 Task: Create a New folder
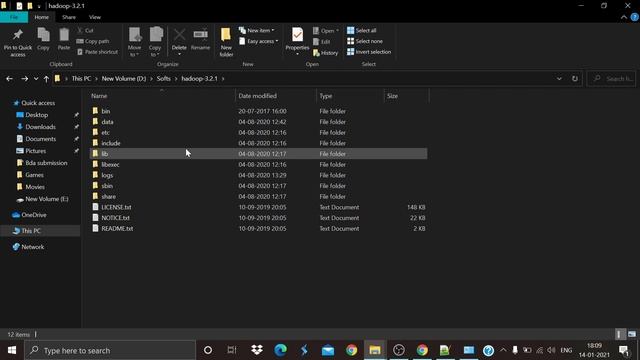226,42
